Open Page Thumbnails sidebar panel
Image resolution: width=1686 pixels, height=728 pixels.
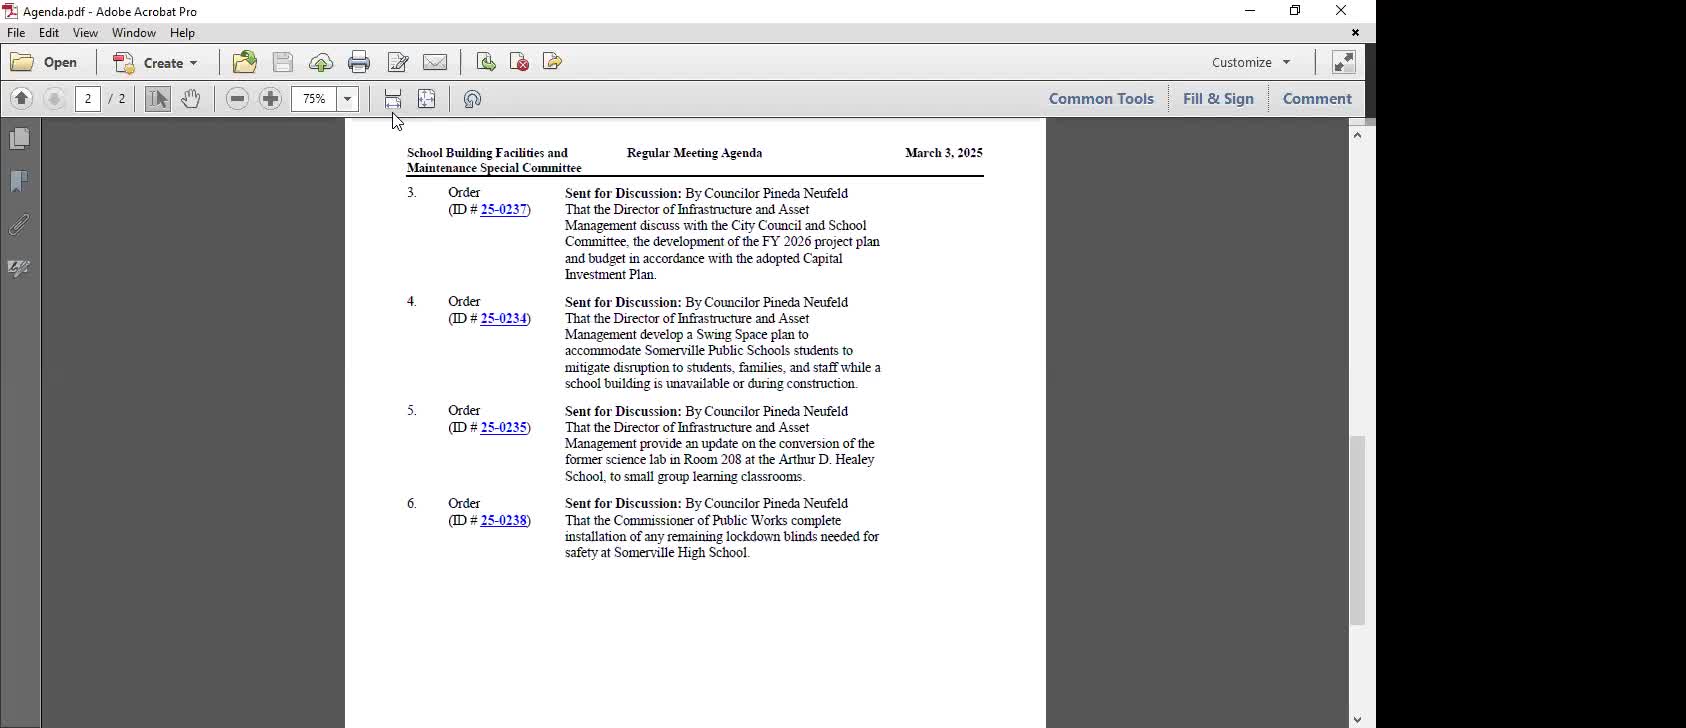click(19, 138)
